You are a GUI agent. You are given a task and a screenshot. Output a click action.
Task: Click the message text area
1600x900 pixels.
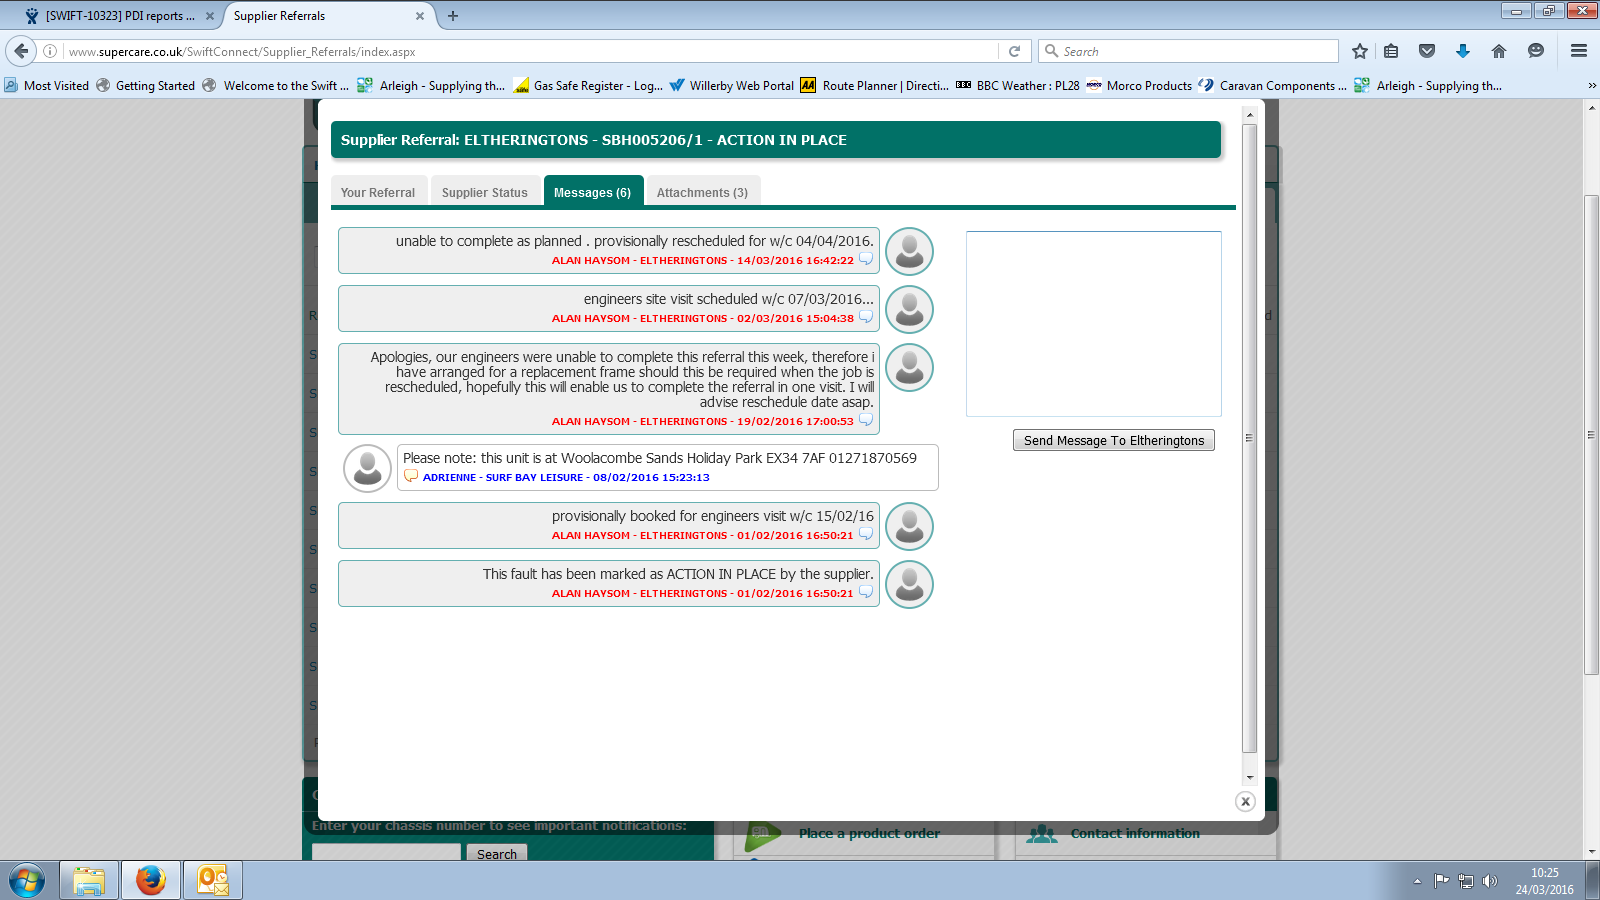(1093, 323)
